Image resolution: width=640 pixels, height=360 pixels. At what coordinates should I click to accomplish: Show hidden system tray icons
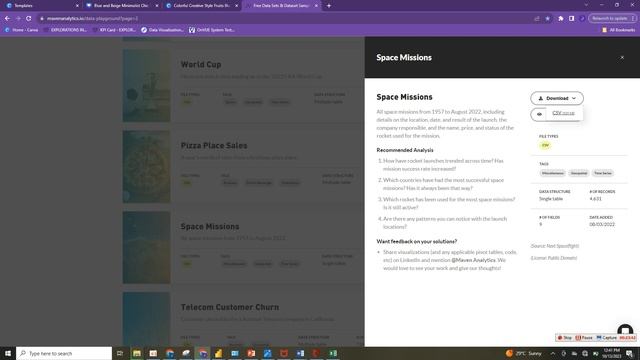pos(553,353)
